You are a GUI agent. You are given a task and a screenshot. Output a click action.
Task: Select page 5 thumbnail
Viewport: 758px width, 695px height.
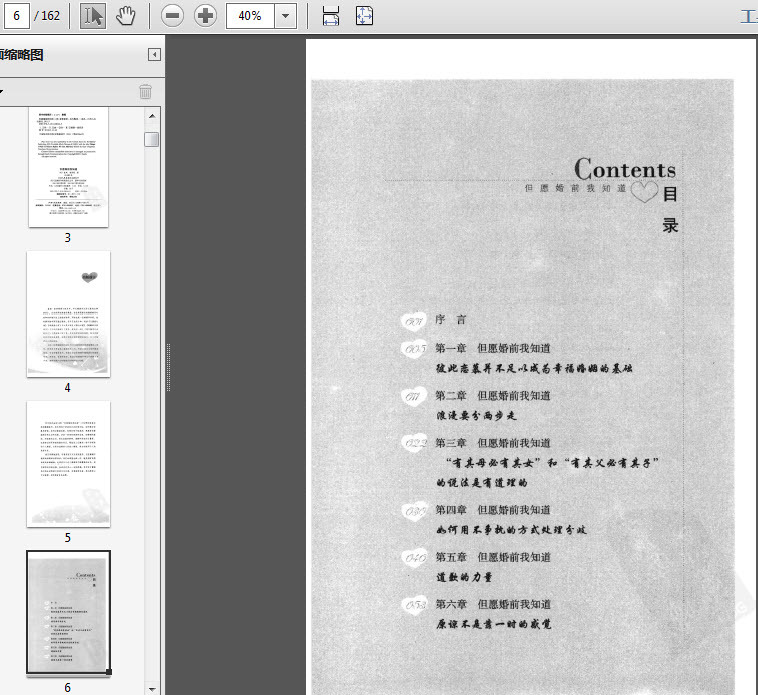(68, 464)
